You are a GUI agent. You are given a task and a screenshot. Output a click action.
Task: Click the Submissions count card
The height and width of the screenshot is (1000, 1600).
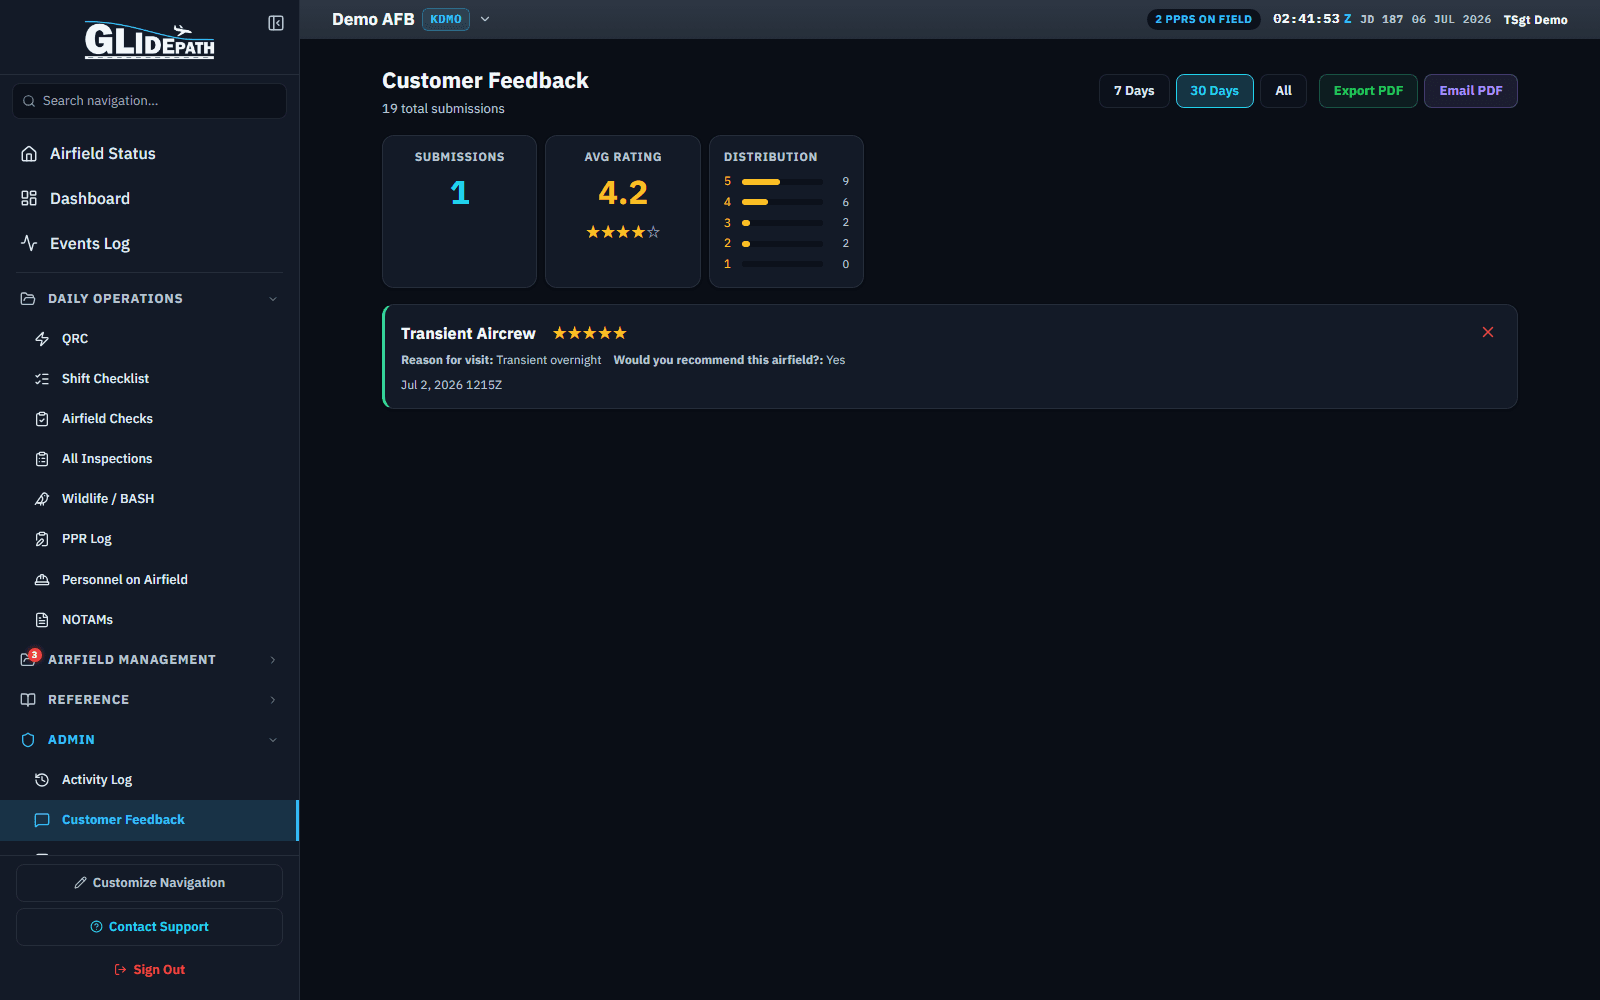459,211
